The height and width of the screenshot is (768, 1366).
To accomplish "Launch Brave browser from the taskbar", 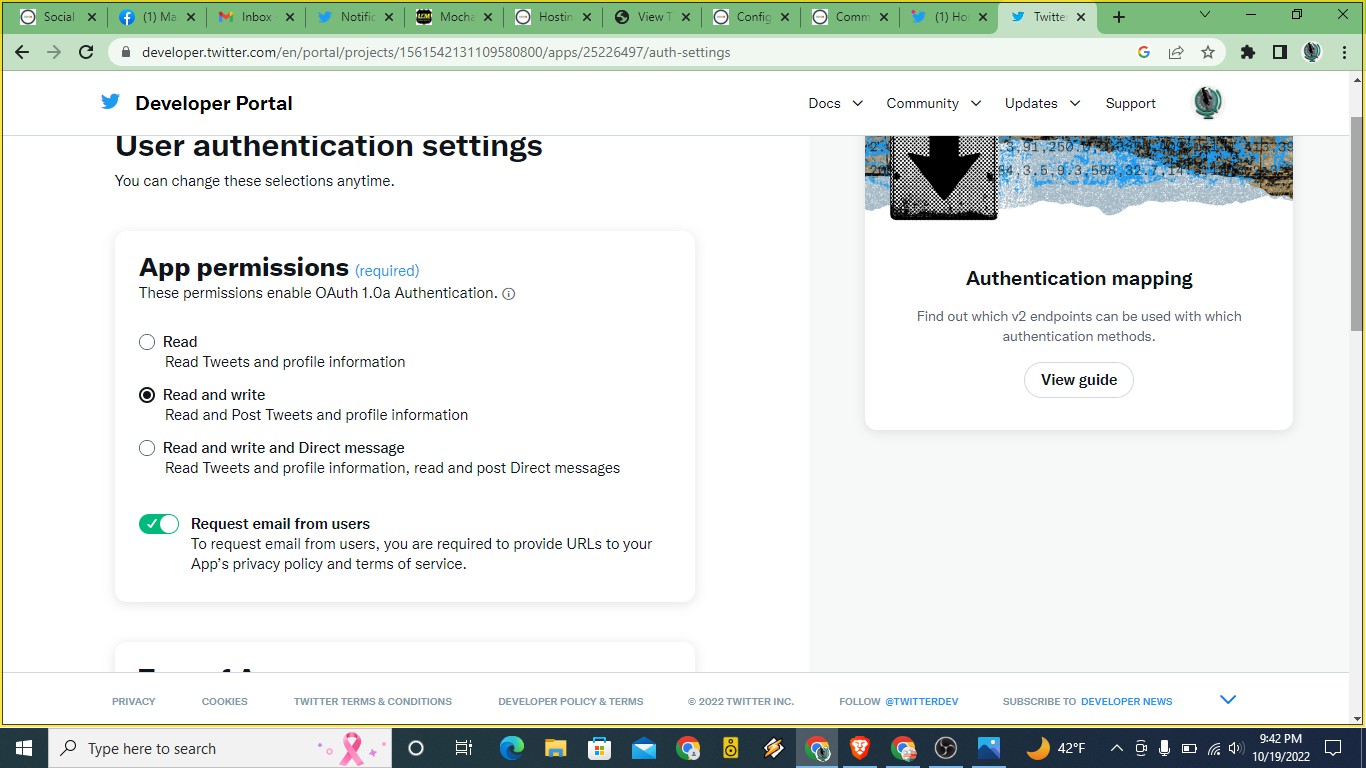I will tap(859, 748).
